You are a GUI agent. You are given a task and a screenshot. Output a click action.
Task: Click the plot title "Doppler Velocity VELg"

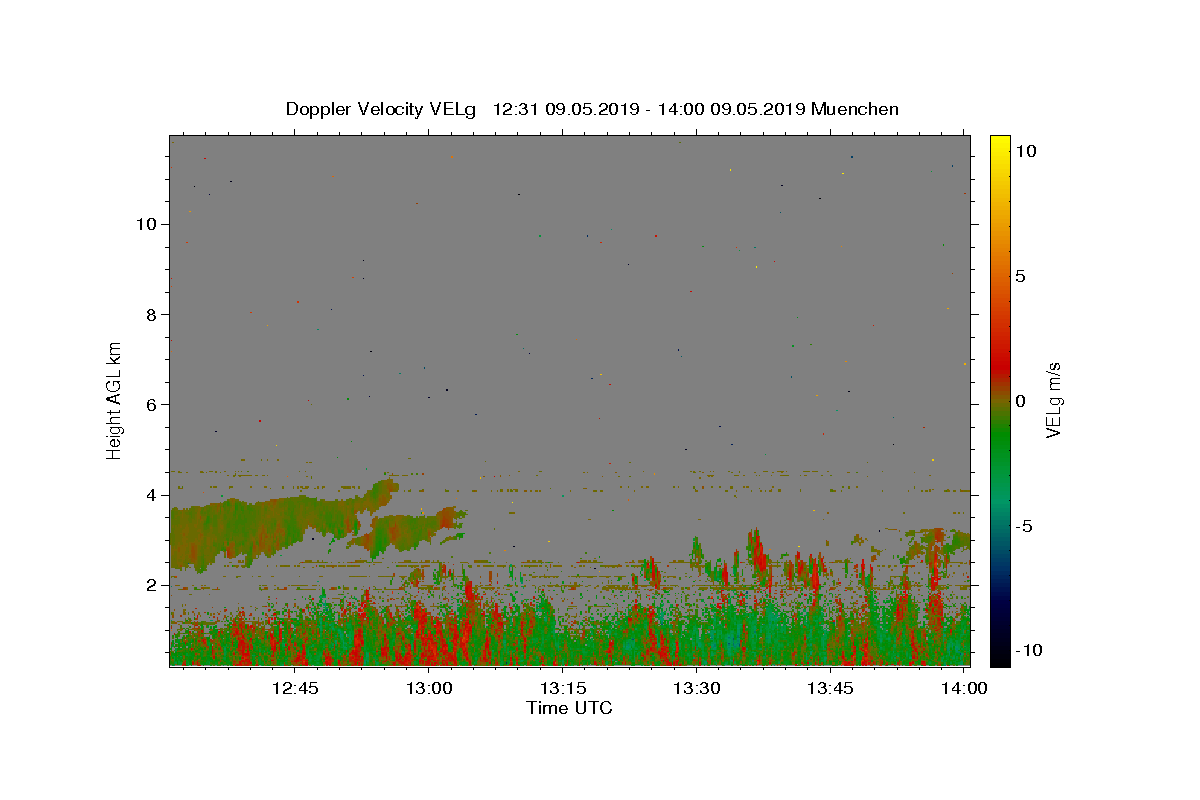coord(380,109)
